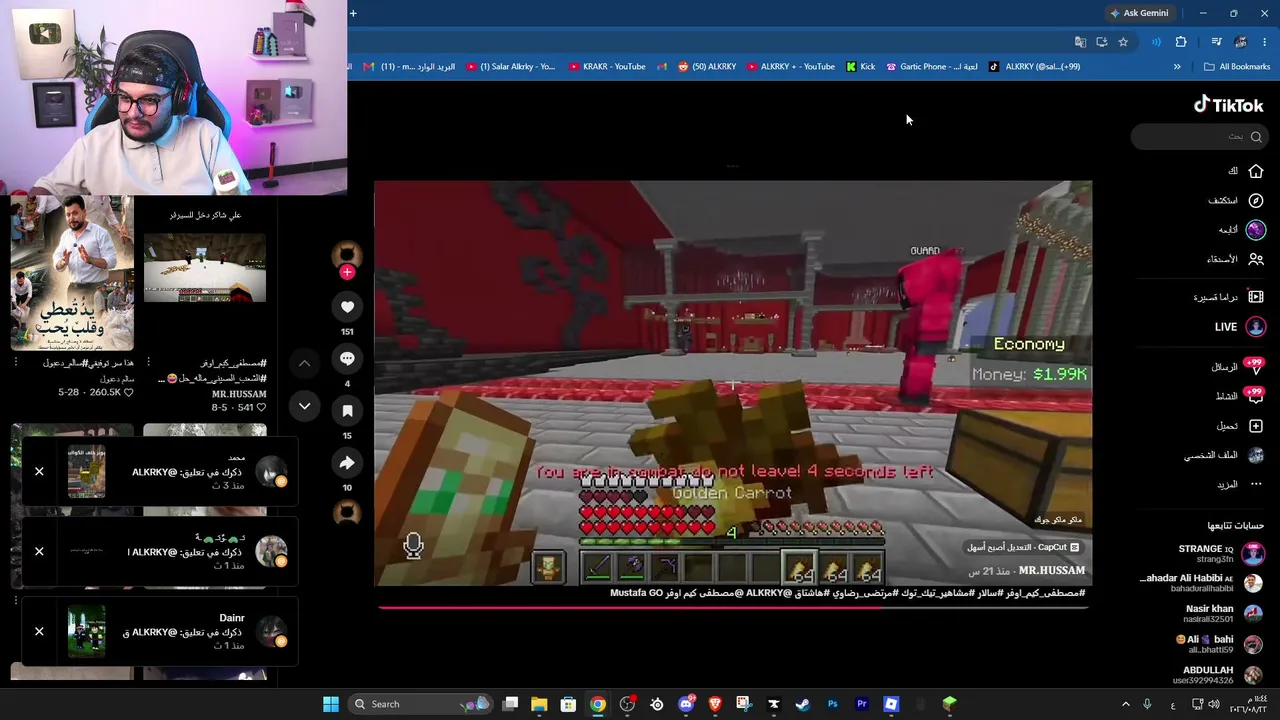
Task: Open Chrome three-dot menu
Action: pyautogui.click(x=1265, y=42)
